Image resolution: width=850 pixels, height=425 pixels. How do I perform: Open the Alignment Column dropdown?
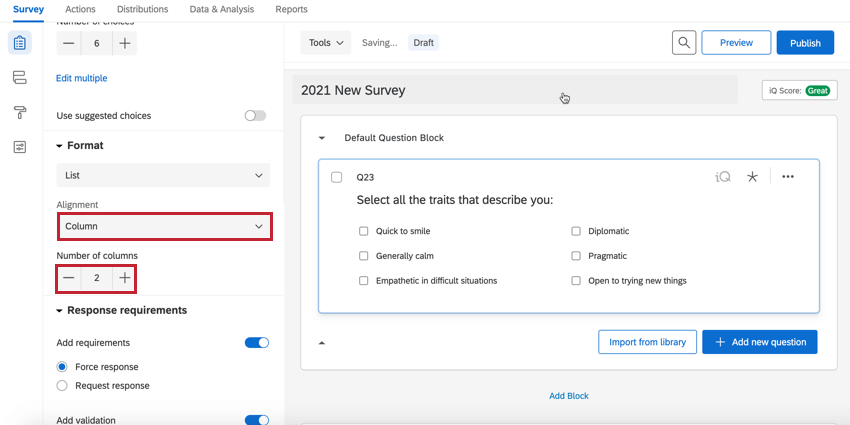(x=164, y=226)
